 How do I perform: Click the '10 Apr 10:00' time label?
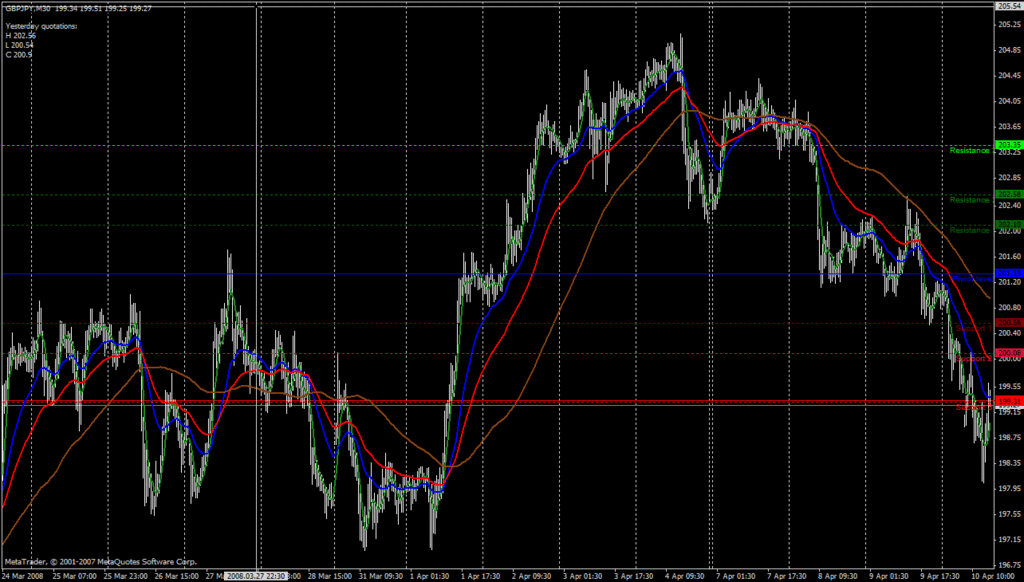[993, 577]
